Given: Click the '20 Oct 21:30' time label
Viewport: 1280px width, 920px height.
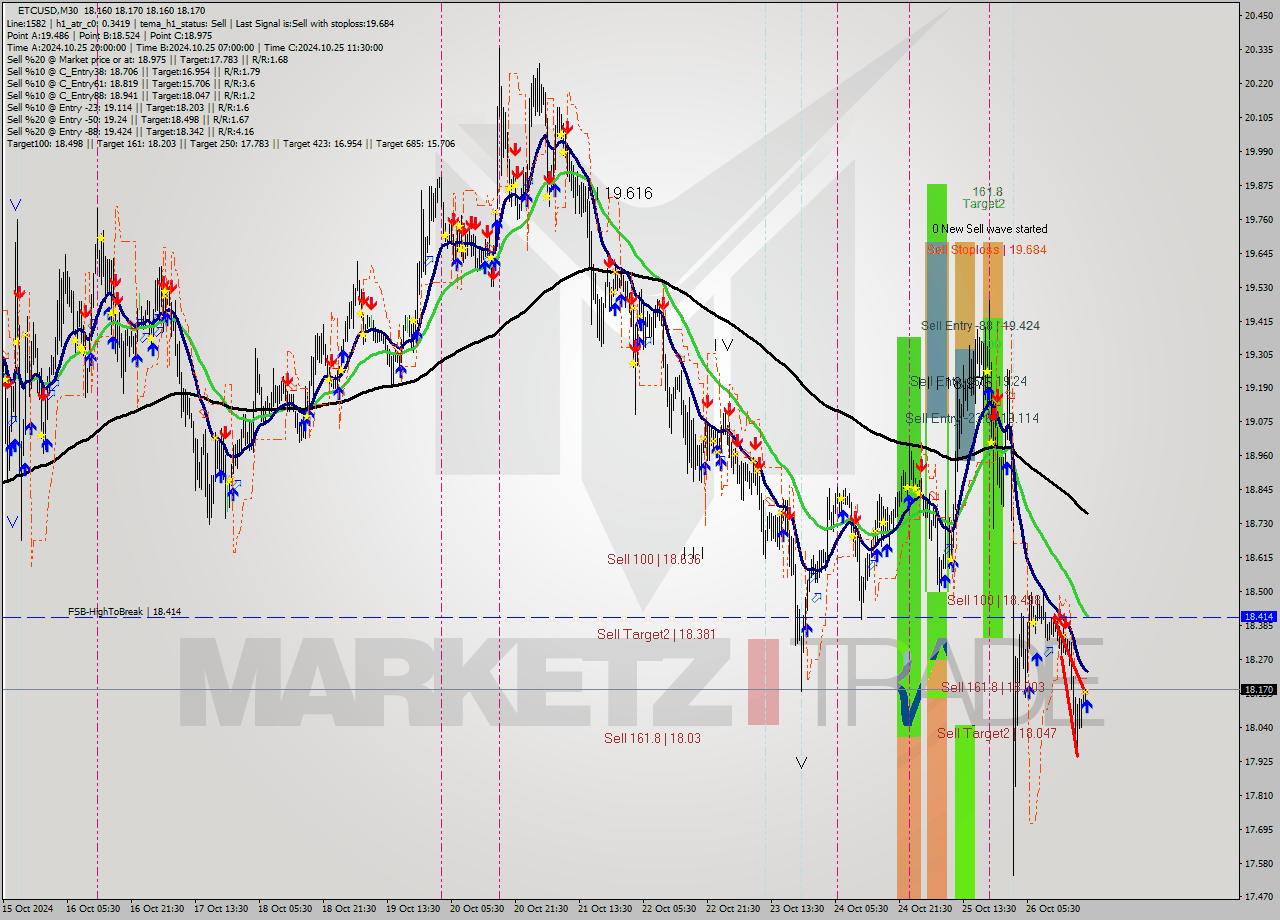Looking at the screenshot, I should click(541, 909).
